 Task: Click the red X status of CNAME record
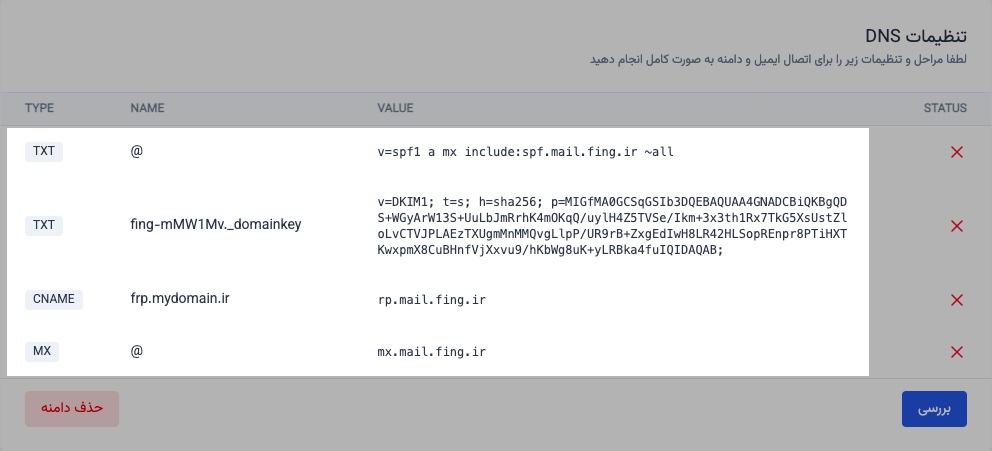tap(957, 300)
